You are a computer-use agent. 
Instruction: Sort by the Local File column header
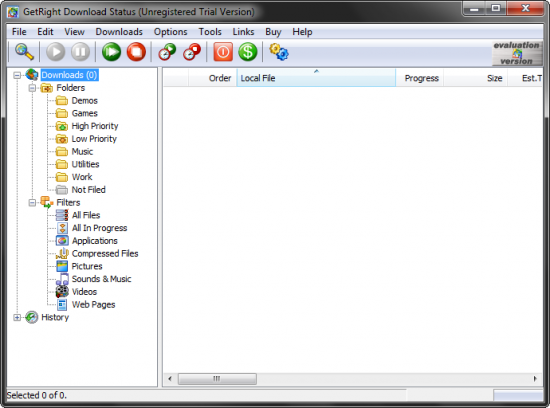pos(316,78)
